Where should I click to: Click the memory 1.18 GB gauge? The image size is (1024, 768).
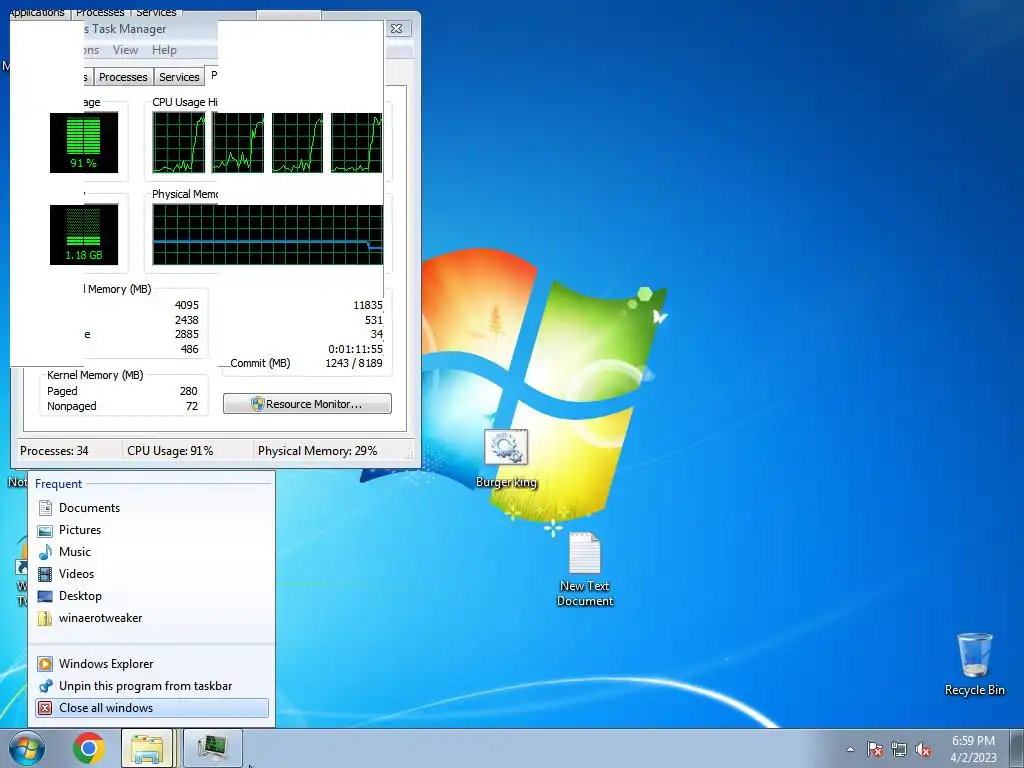84,234
